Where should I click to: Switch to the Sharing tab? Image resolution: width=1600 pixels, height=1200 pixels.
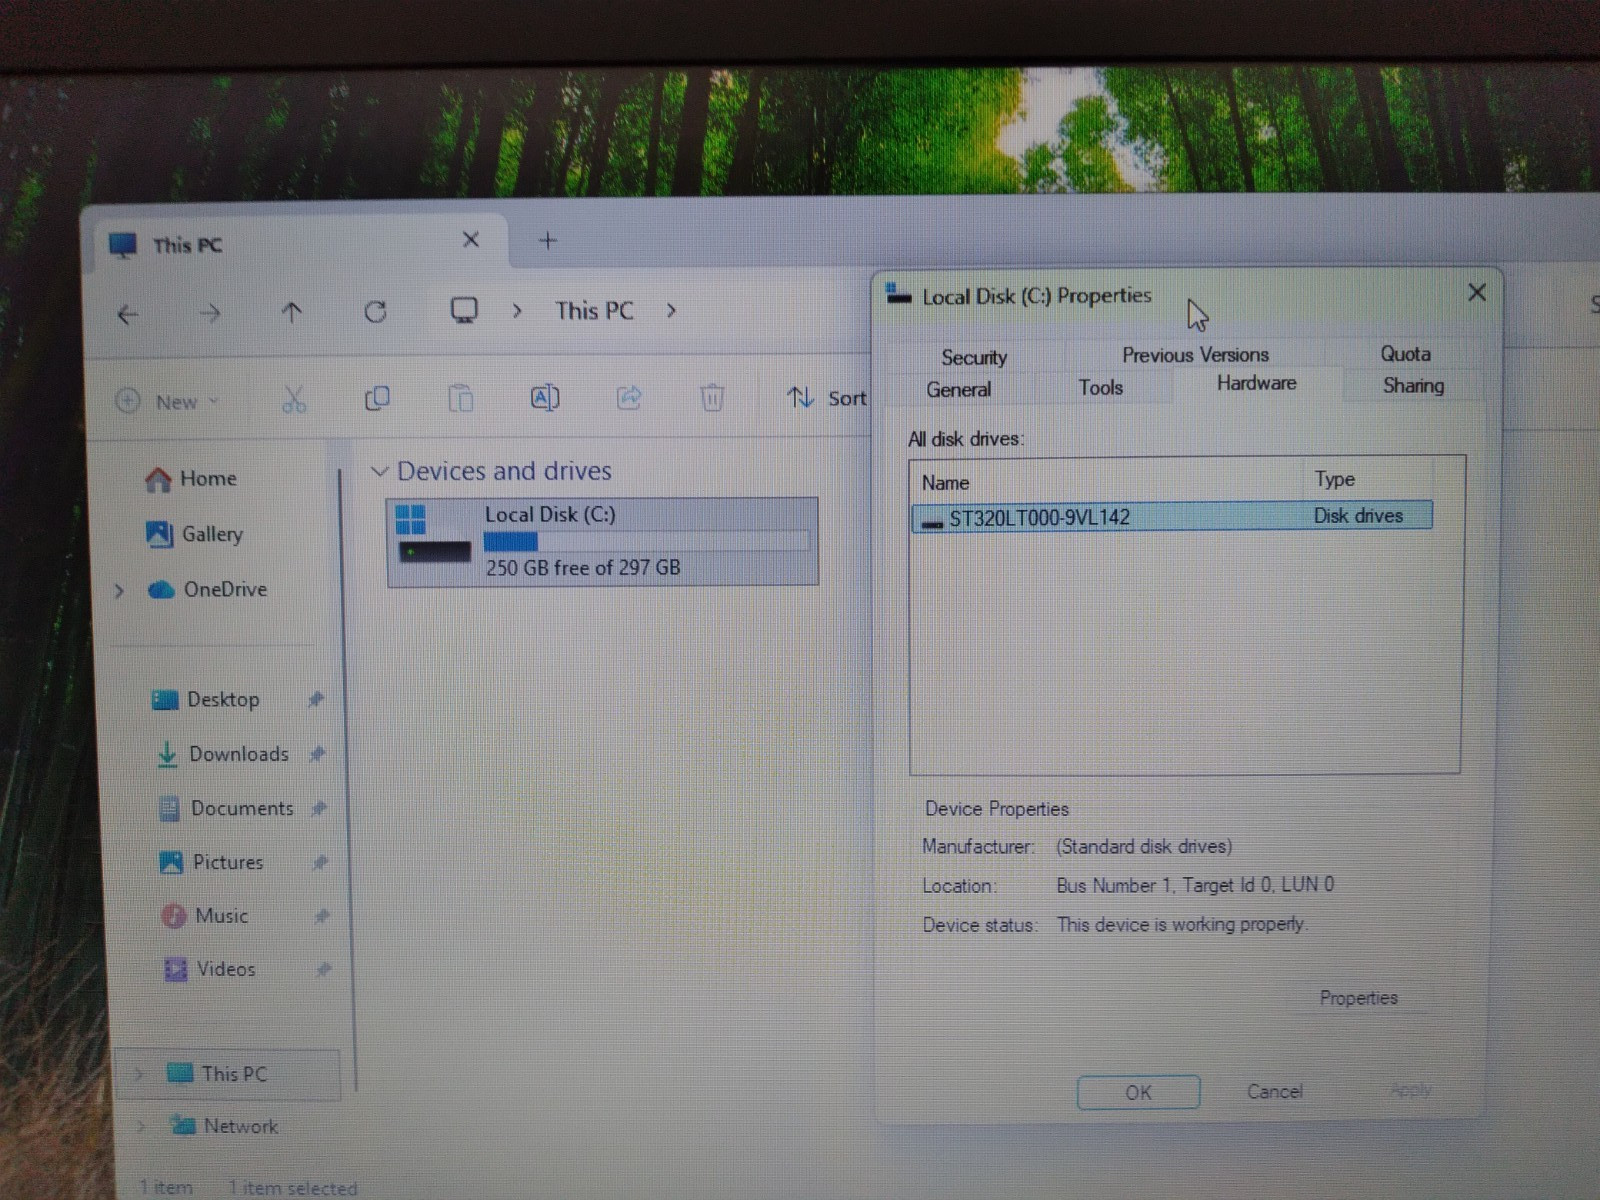1413,386
